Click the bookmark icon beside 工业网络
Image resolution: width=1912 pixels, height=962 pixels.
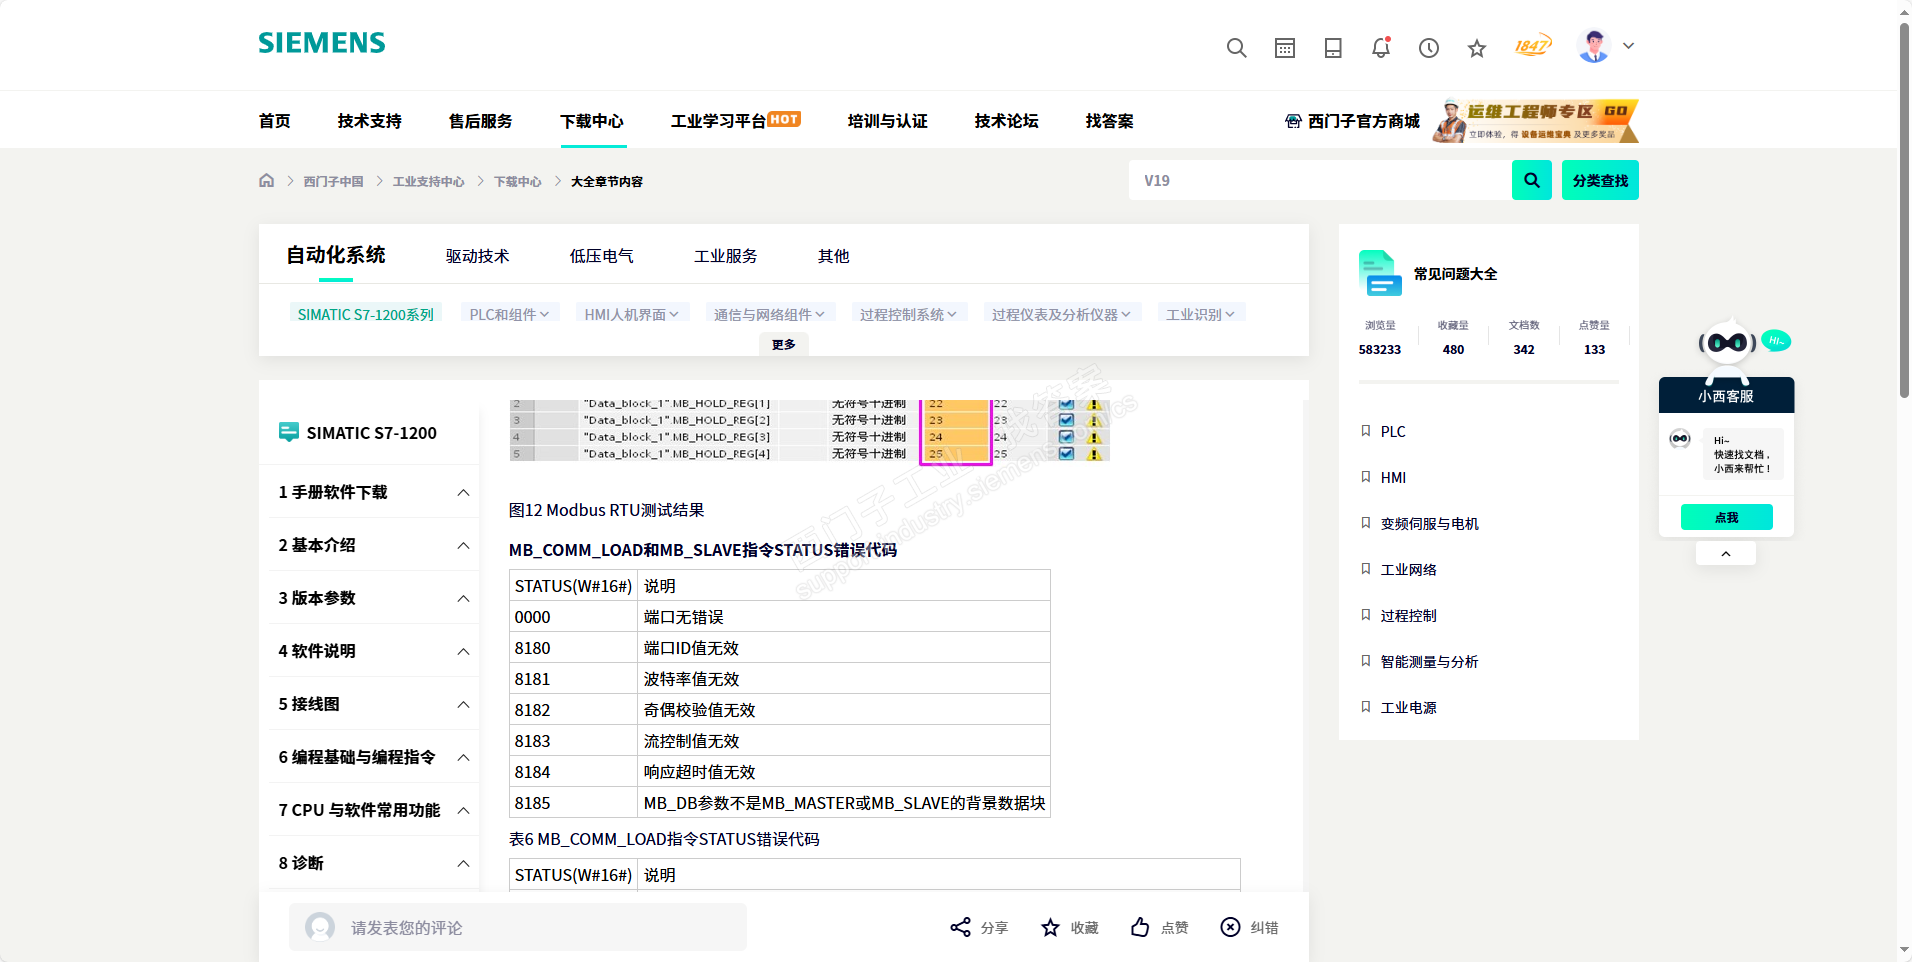coord(1366,569)
